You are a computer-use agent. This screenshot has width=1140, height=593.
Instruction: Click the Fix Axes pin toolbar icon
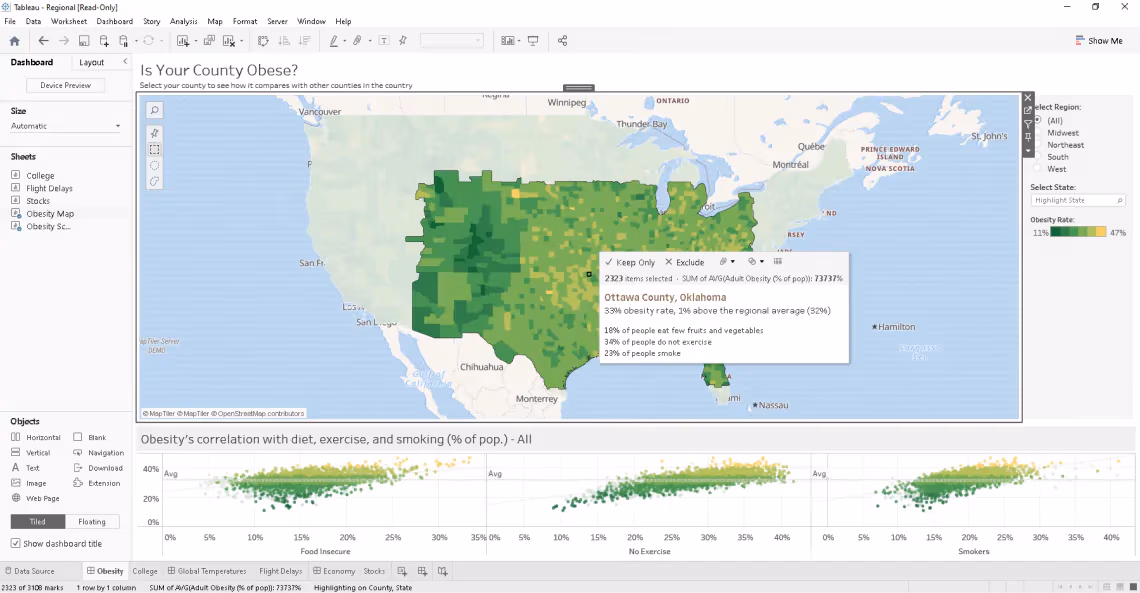pyautogui.click(x=403, y=41)
